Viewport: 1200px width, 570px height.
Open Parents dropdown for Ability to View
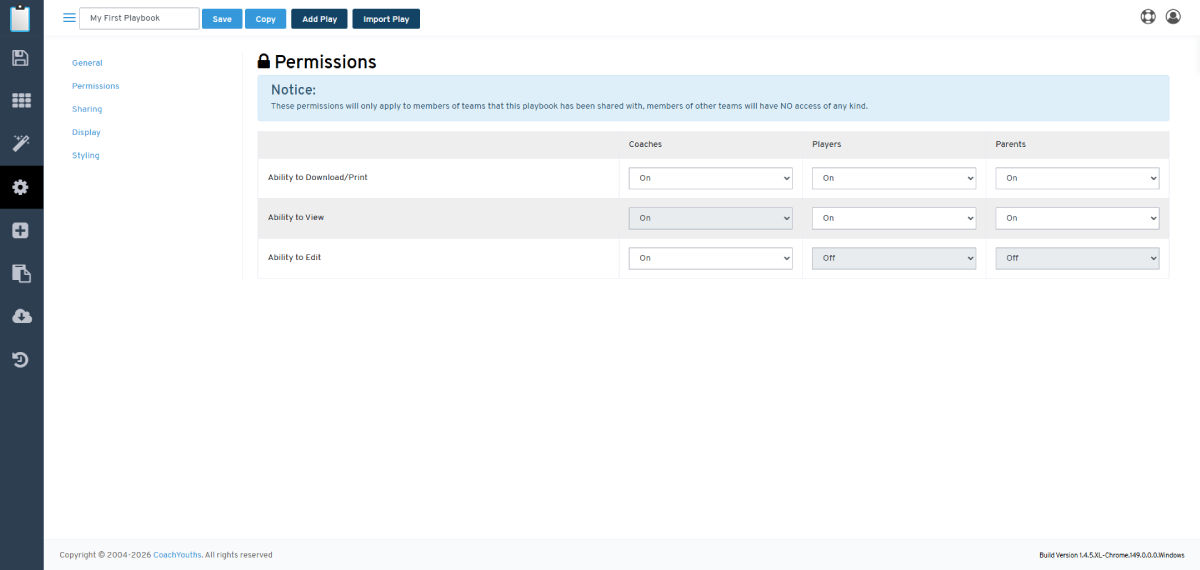(x=1077, y=218)
